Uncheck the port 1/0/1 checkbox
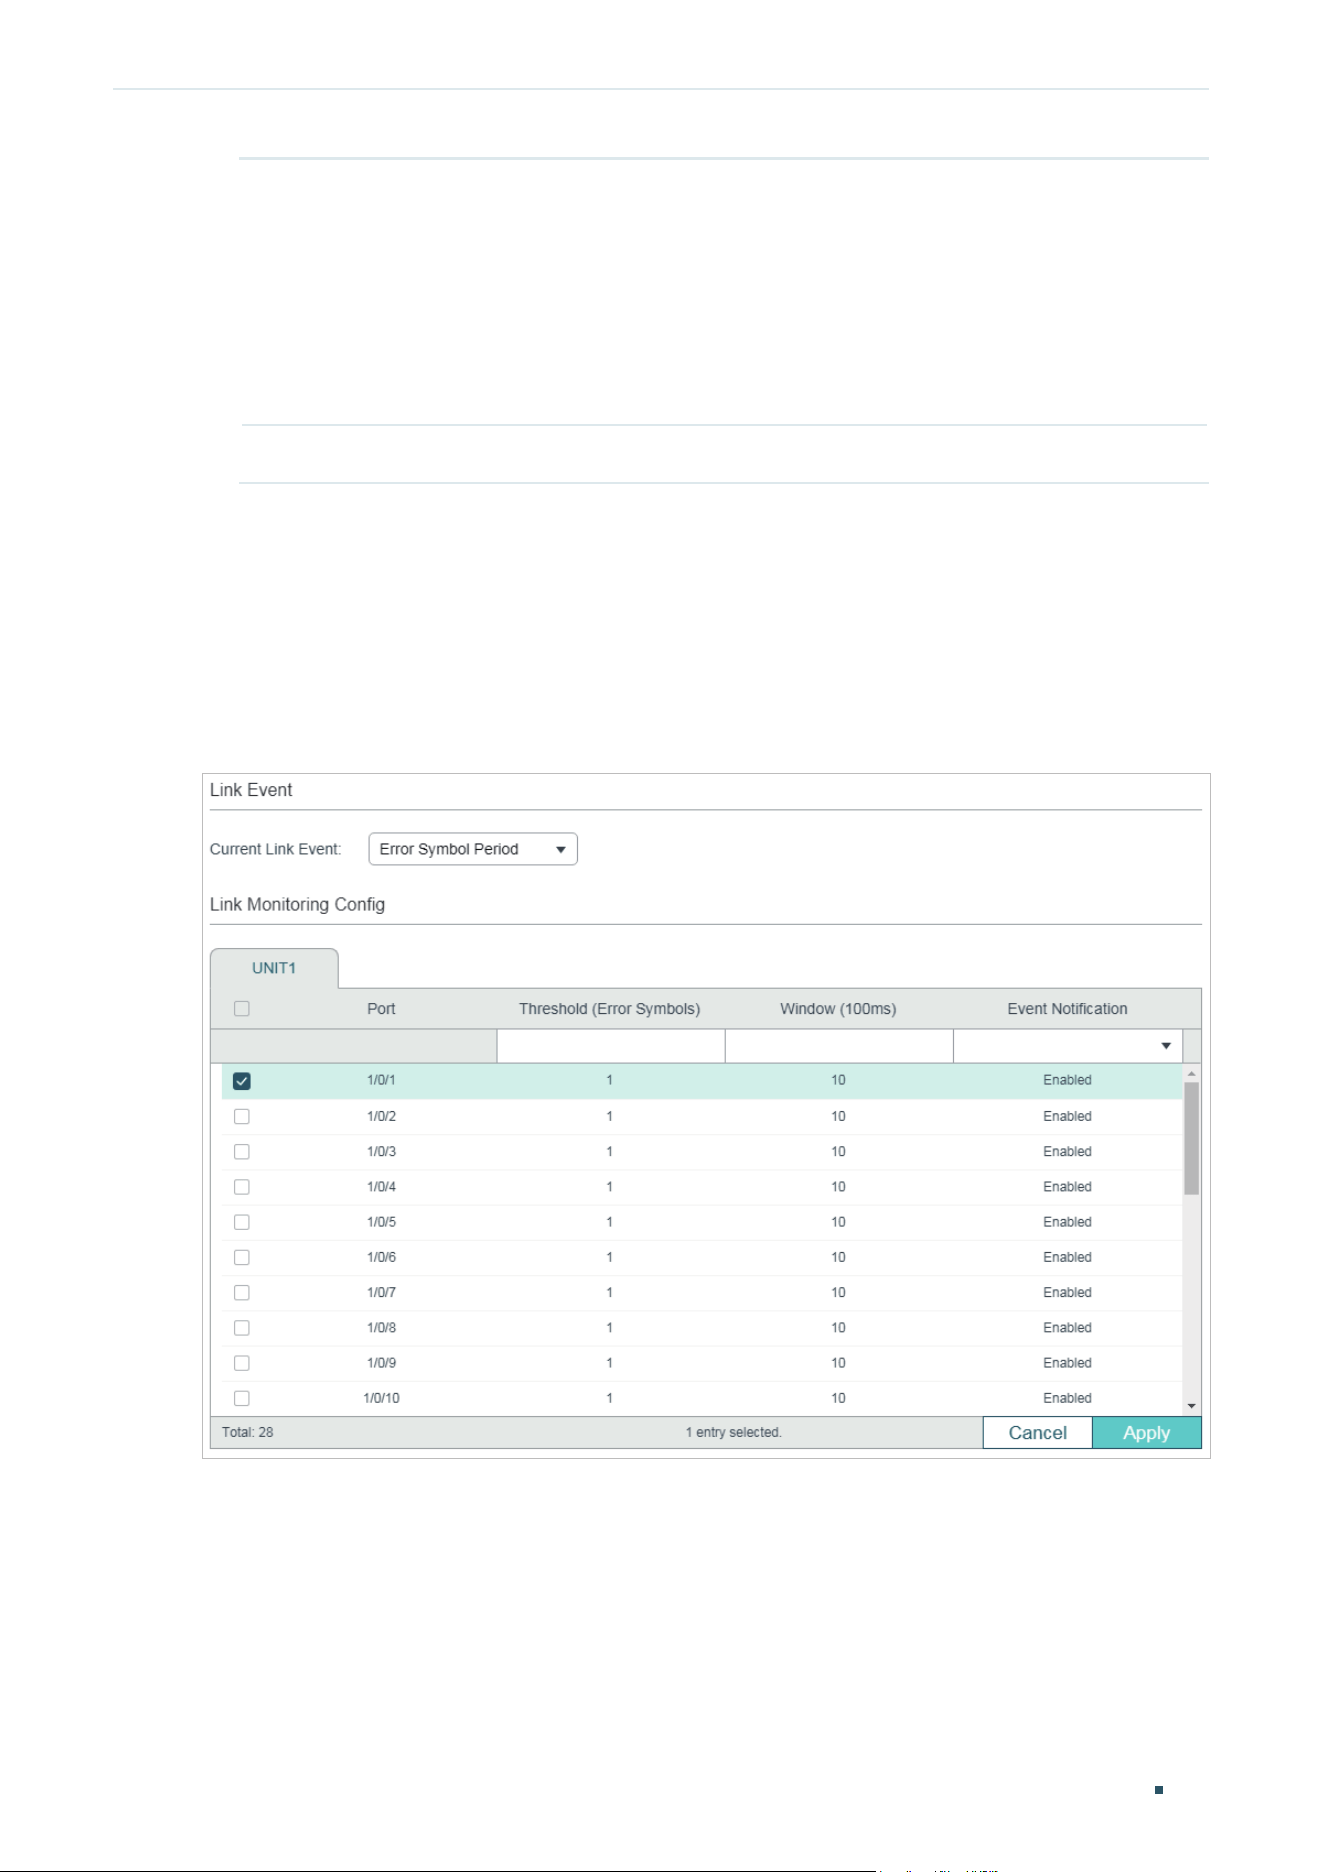The height and width of the screenshot is (1872, 1324). [242, 1081]
